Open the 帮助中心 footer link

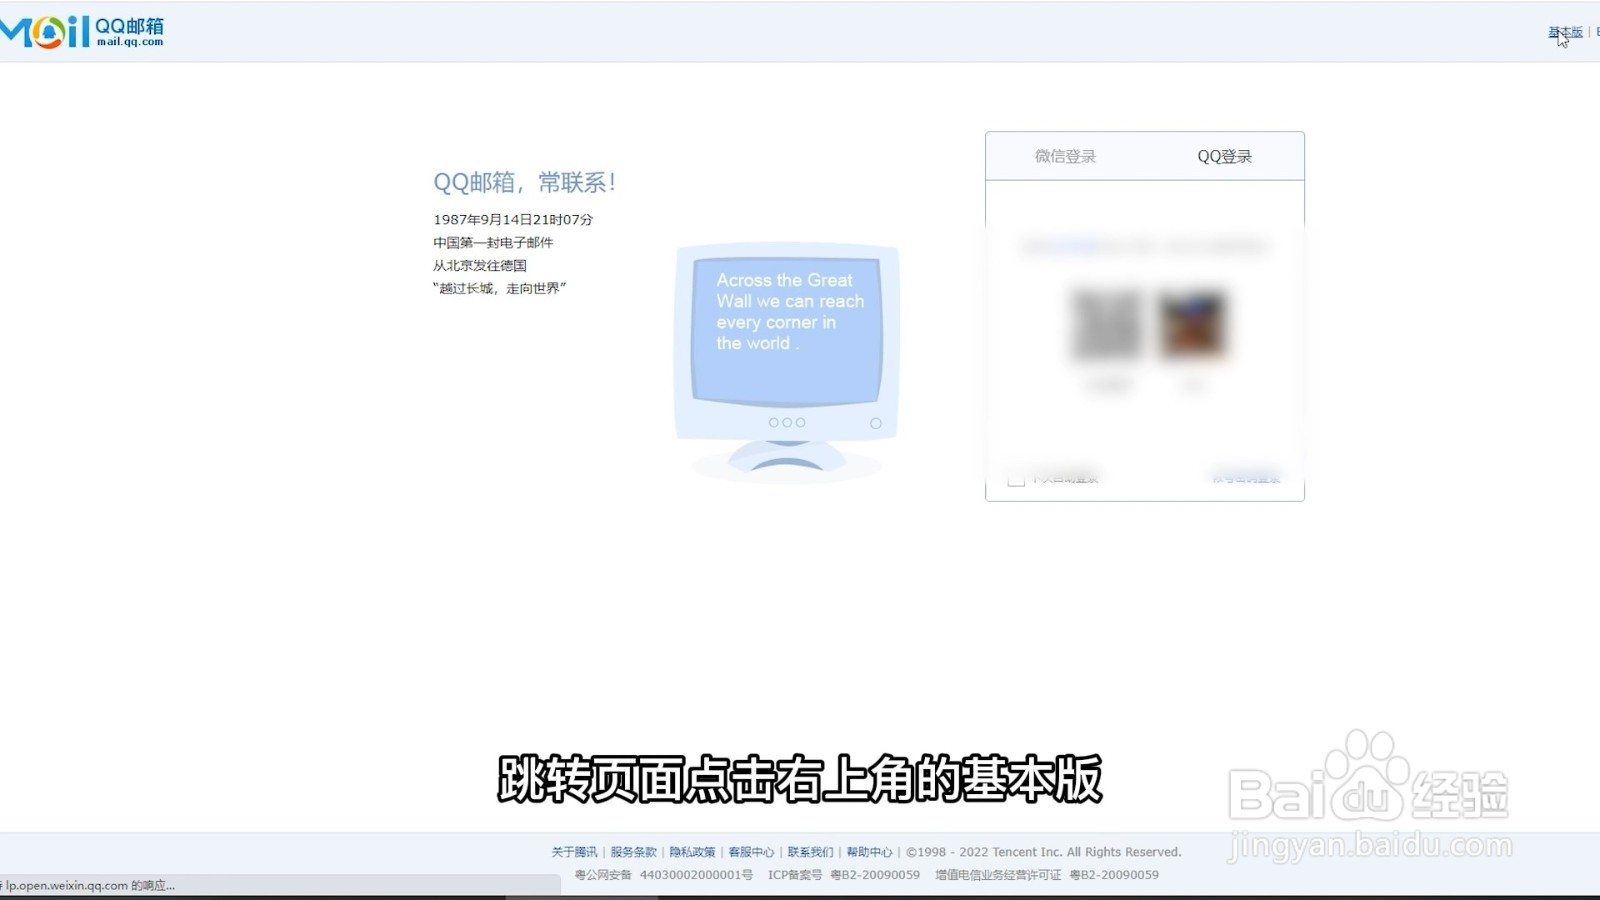(869, 852)
